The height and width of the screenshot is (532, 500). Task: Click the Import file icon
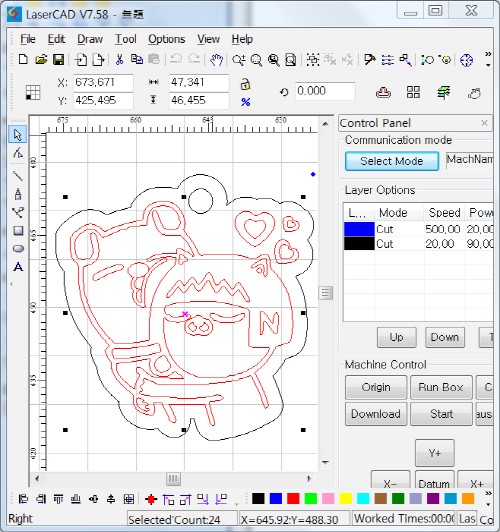coord(81,60)
